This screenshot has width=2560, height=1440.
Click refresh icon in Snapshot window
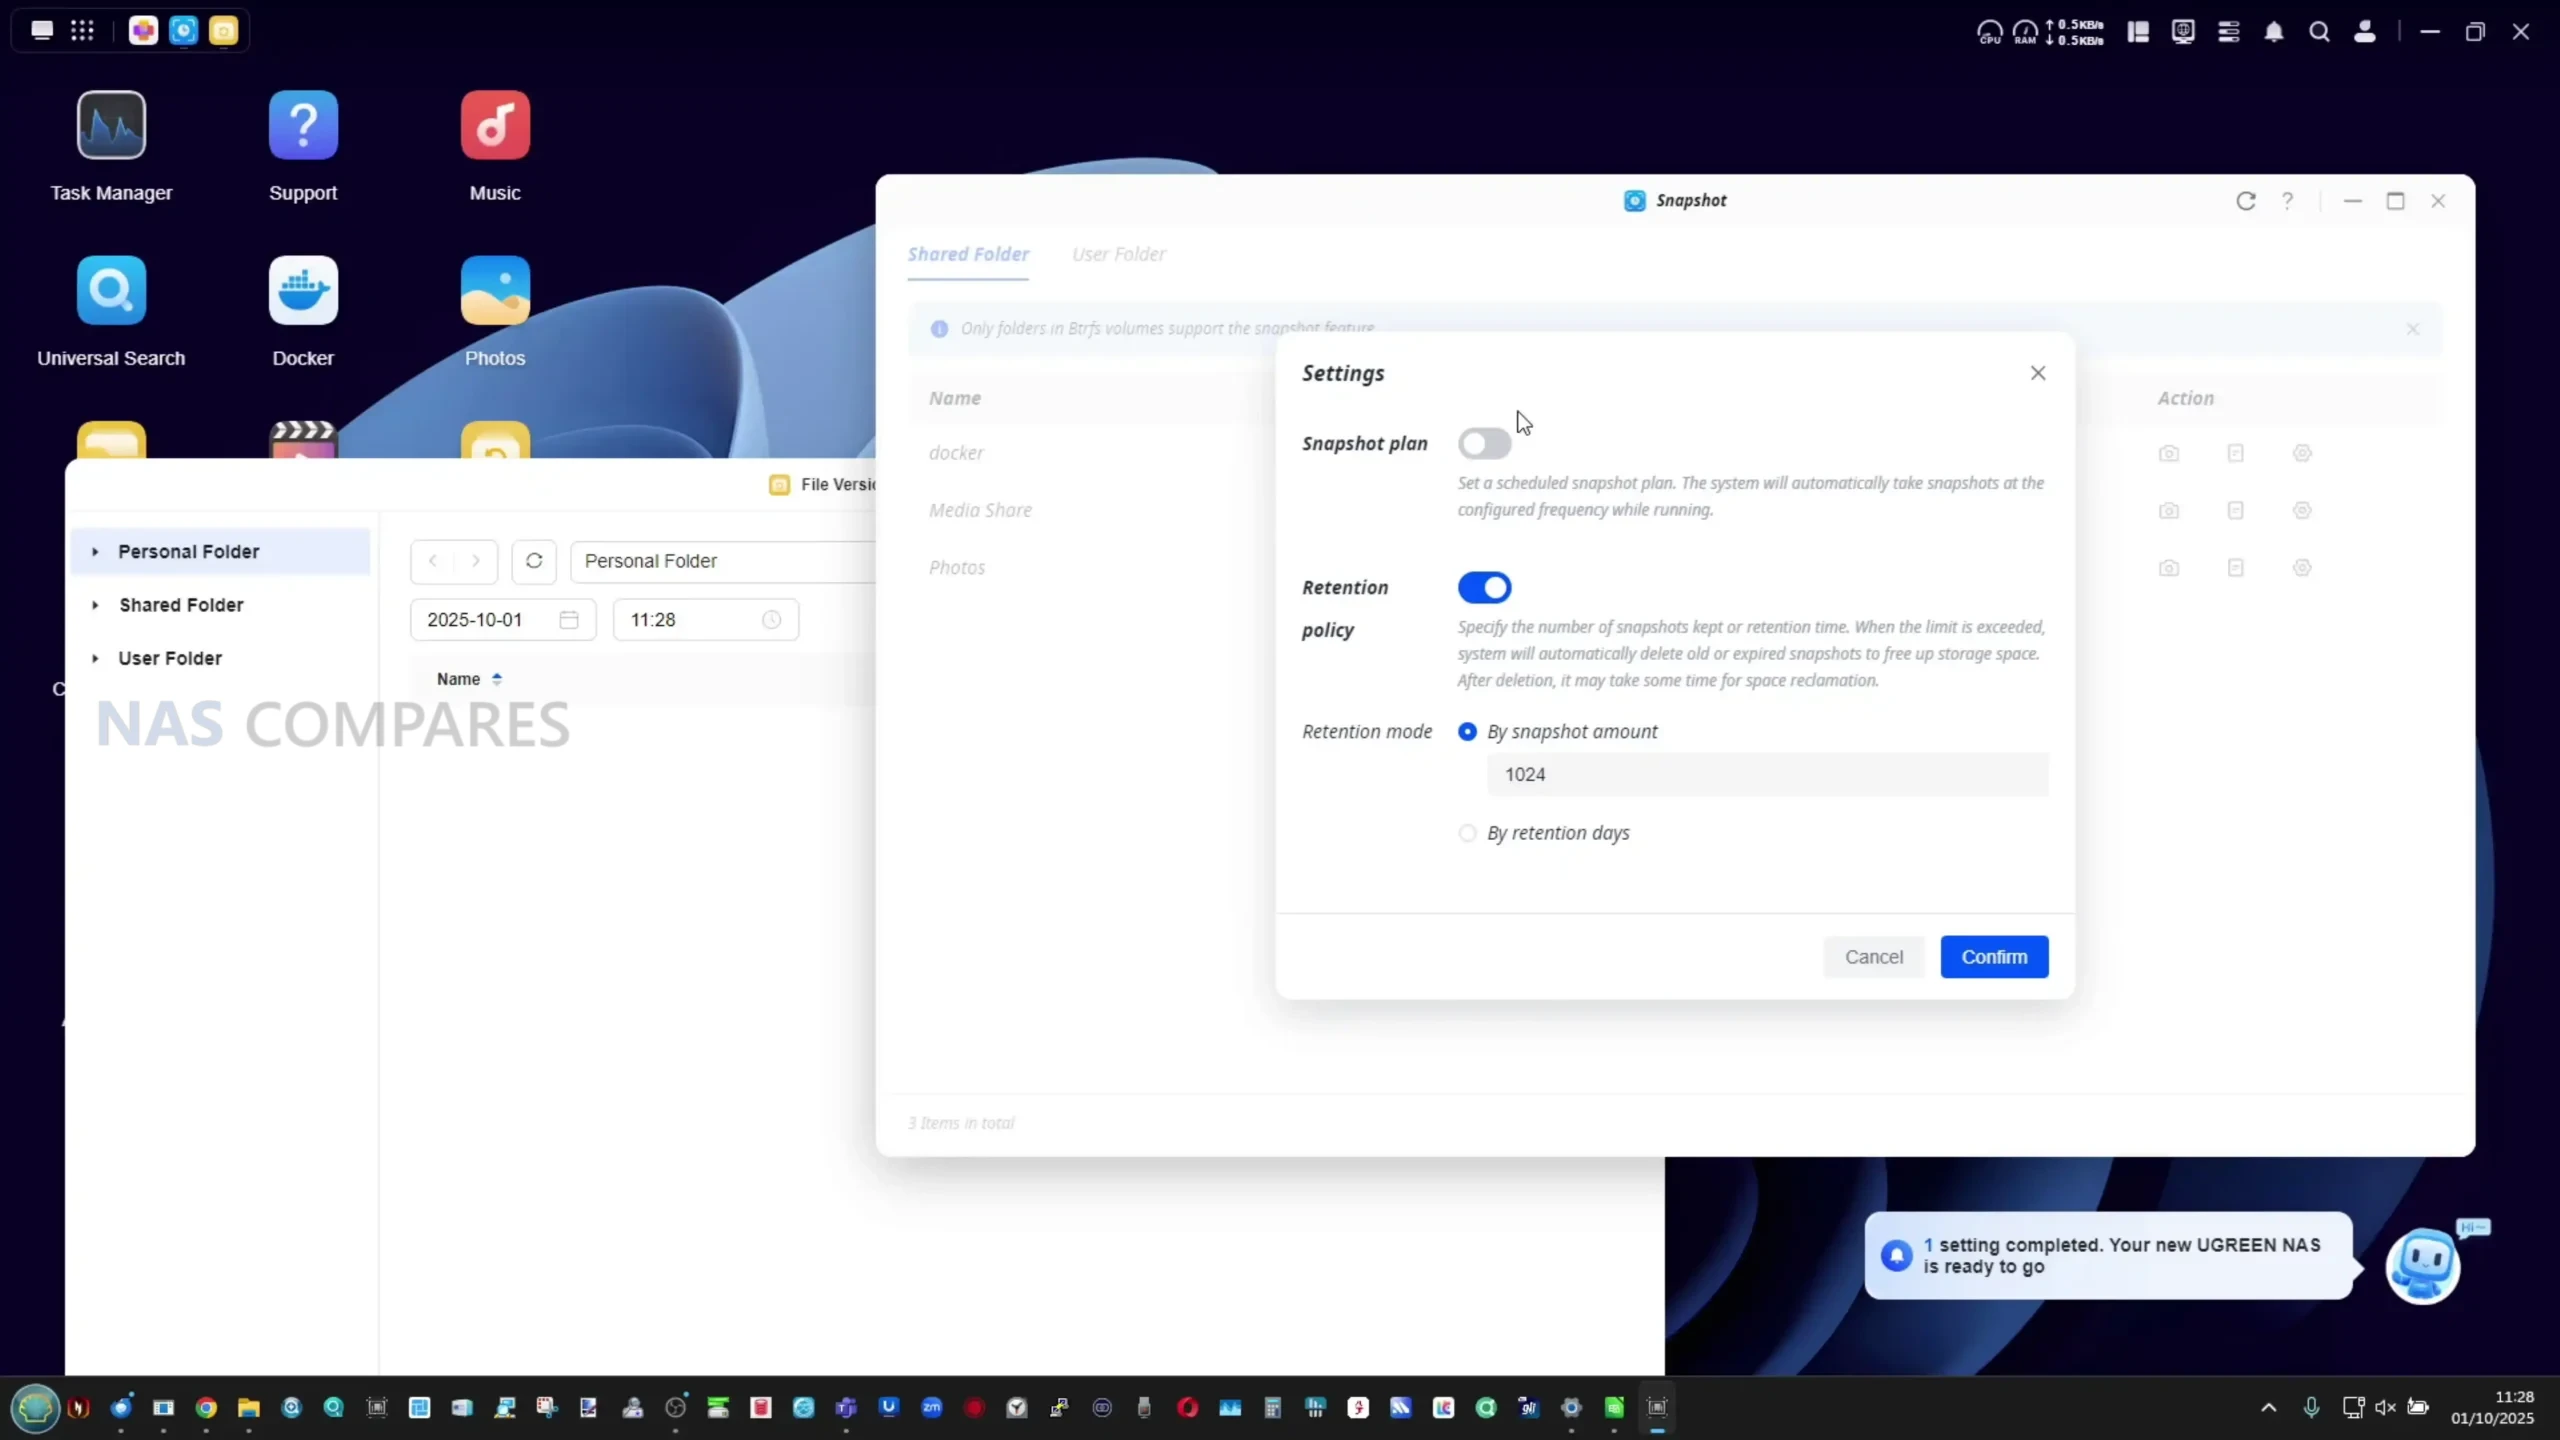(2245, 201)
